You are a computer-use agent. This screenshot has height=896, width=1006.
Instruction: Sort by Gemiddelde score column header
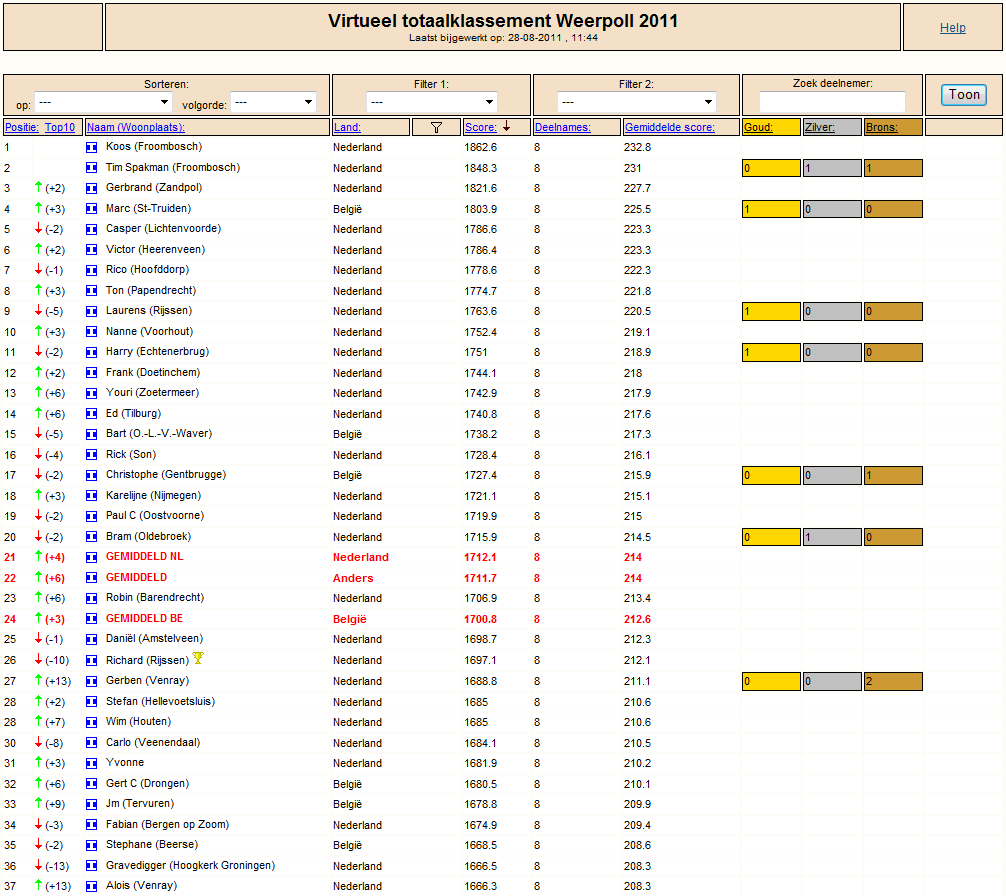click(x=670, y=127)
